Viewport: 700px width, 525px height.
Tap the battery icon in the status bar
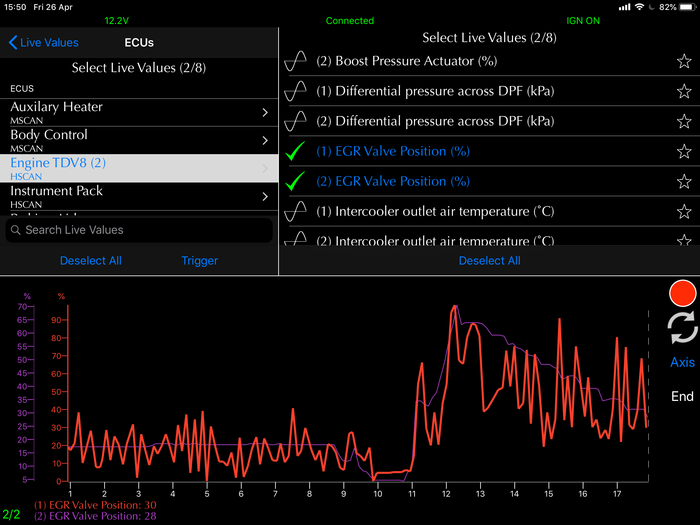(x=688, y=7)
